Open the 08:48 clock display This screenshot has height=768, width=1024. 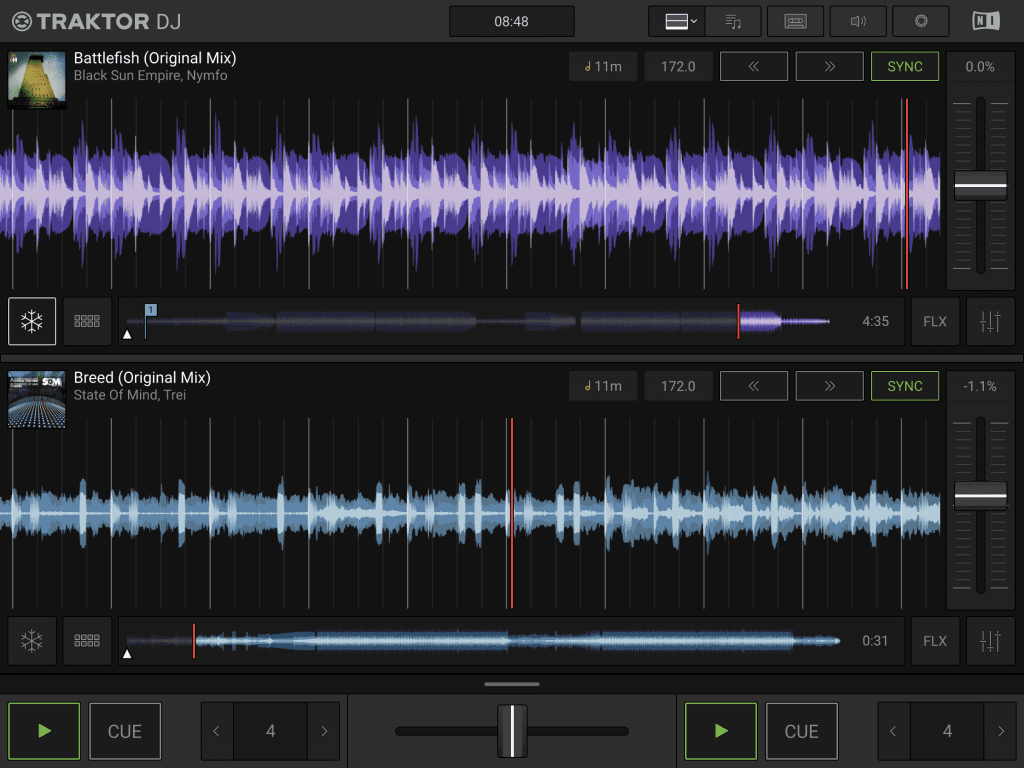(x=511, y=21)
